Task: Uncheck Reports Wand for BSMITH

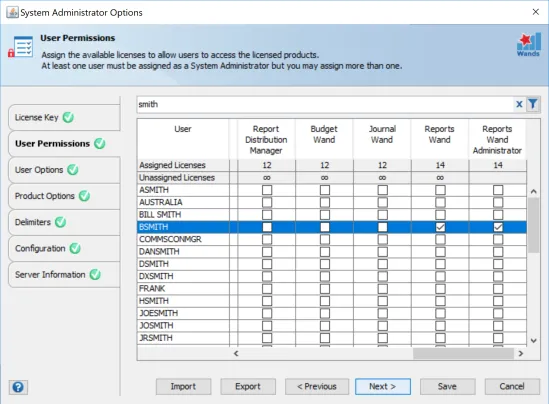Action: (x=440, y=227)
